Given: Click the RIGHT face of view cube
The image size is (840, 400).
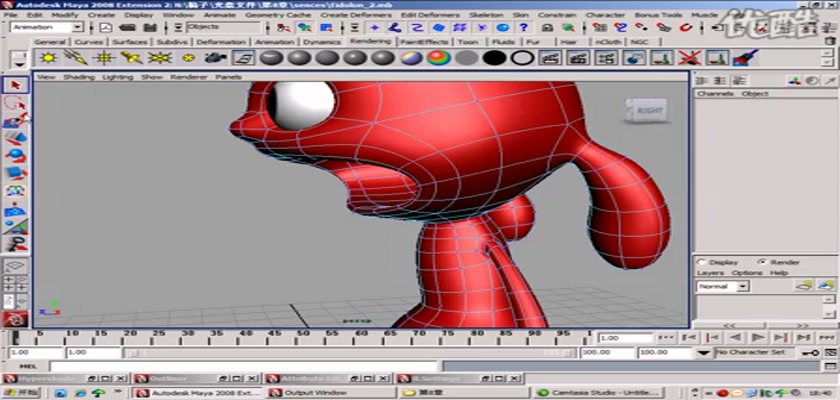Looking at the screenshot, I should tap(649, 111).
